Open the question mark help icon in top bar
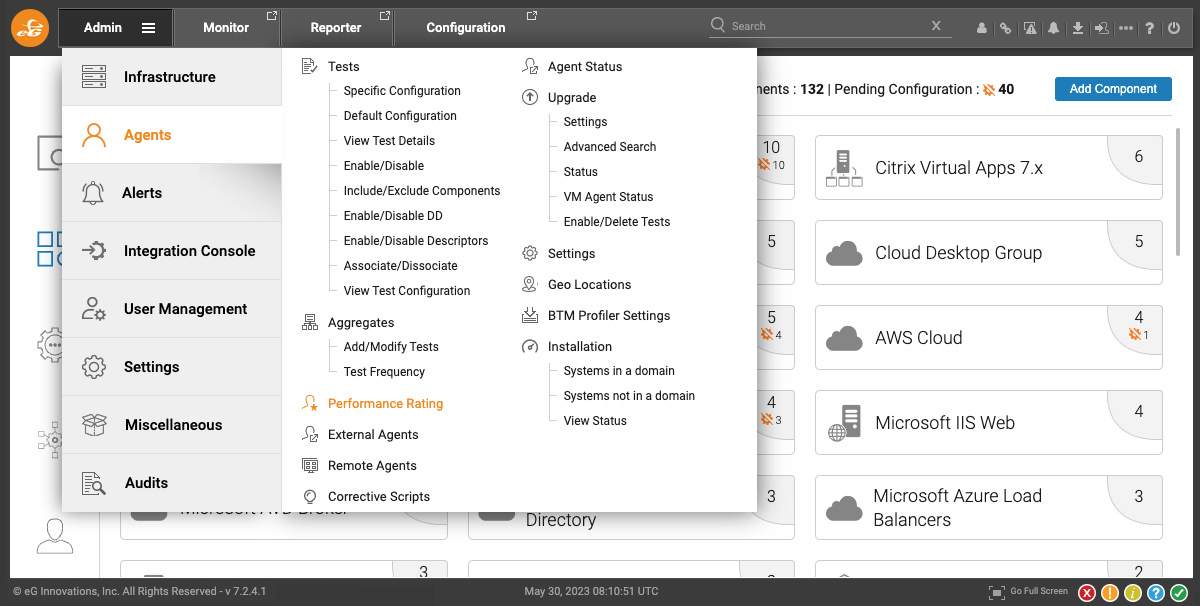This screenshot has height=606, width=1200. tap(1150, 28)
